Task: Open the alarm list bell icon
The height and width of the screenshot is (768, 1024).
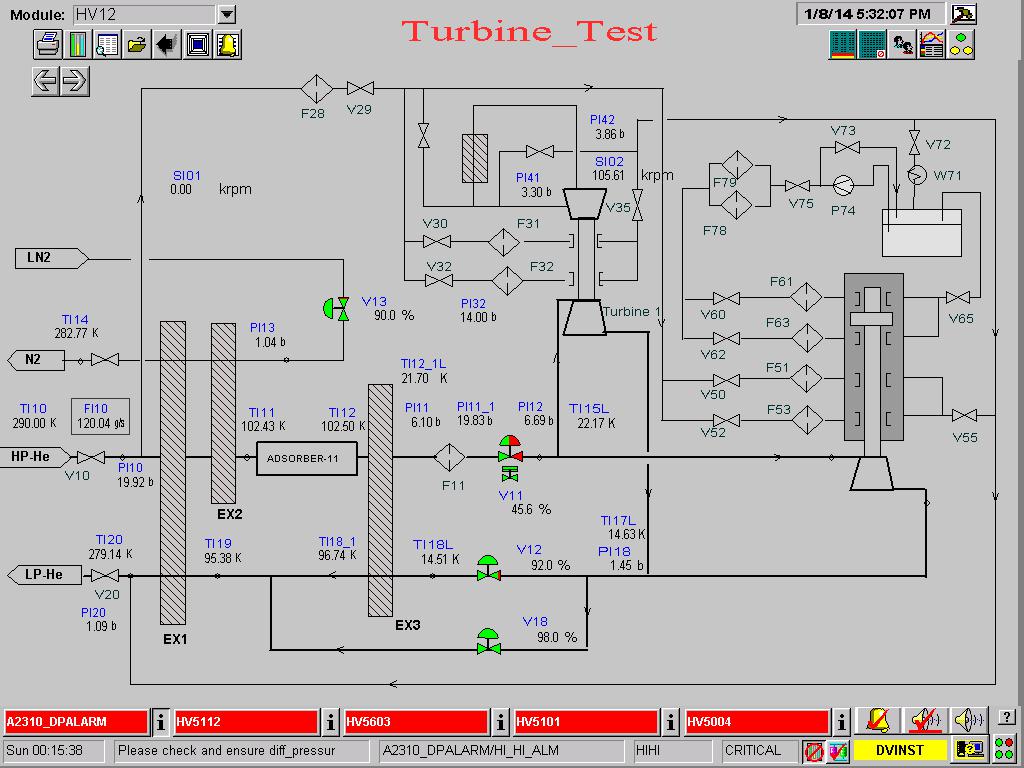Action: (x=228, y=44)
